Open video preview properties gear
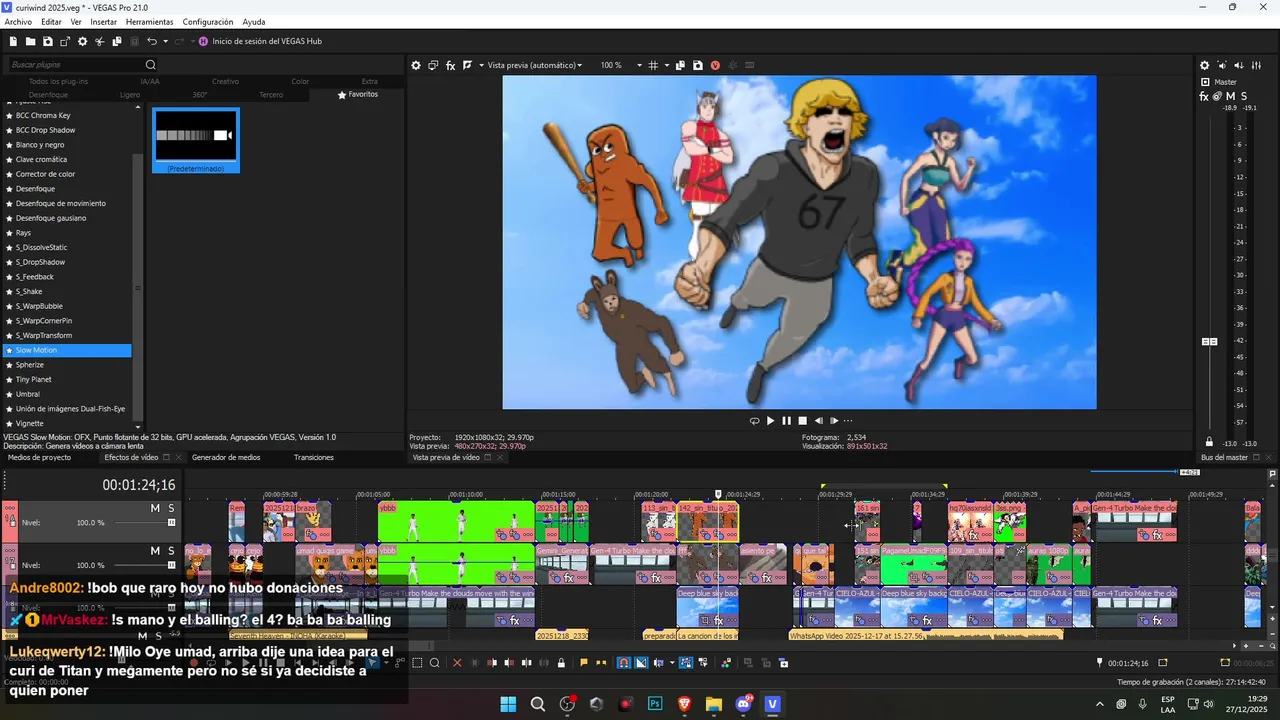 pos(416,65)
